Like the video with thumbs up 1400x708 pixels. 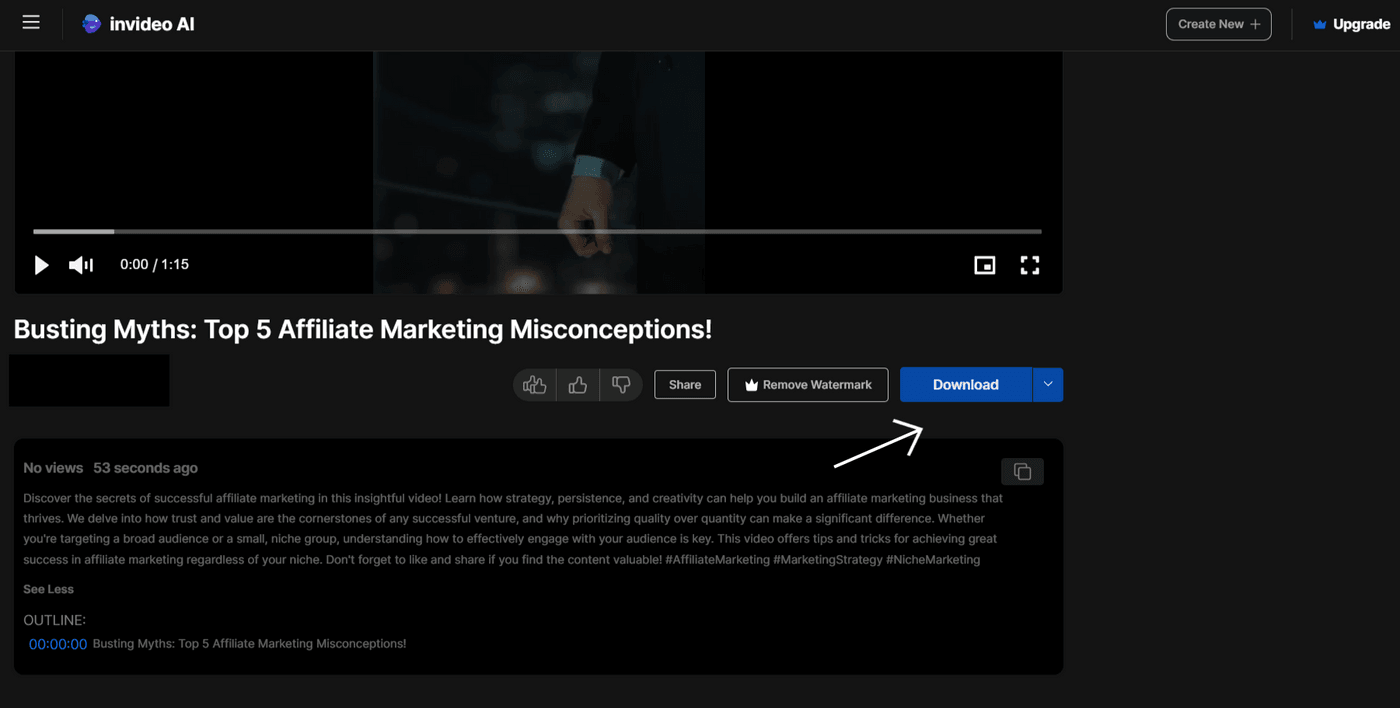coord(577,384)
